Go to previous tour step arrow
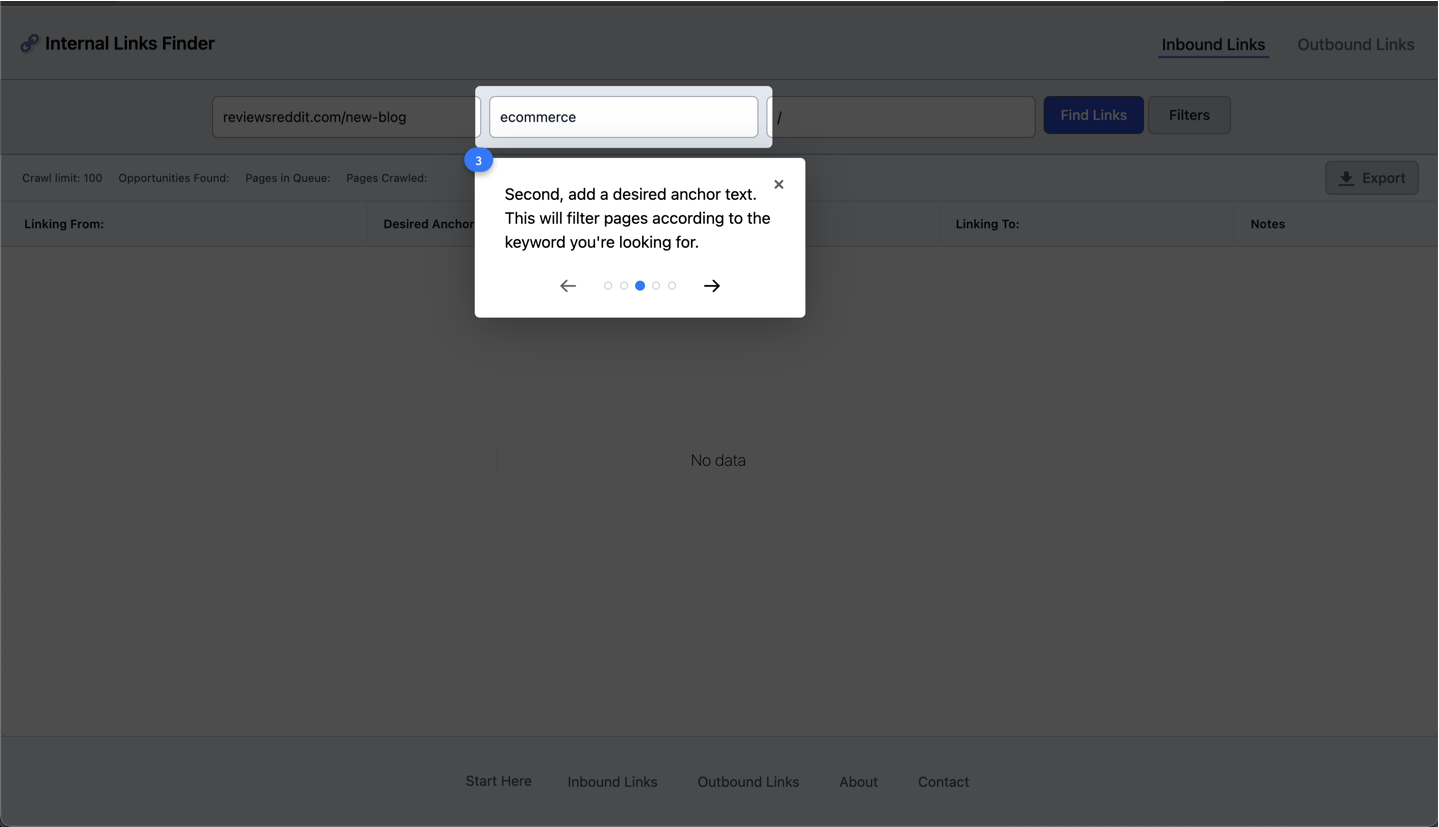1439x827 pixels. coord(568,286)
